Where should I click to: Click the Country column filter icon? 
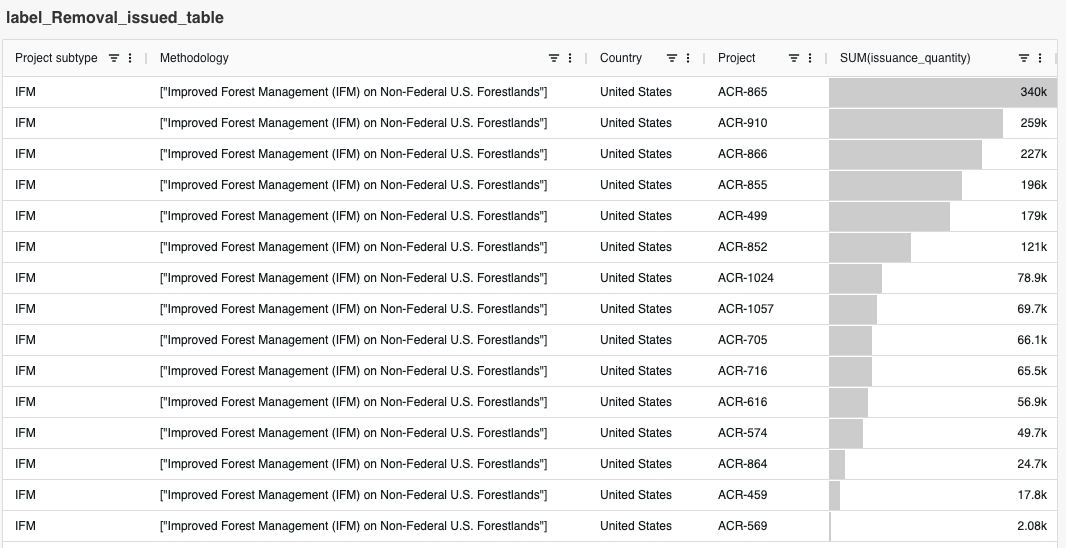[672, 58]
